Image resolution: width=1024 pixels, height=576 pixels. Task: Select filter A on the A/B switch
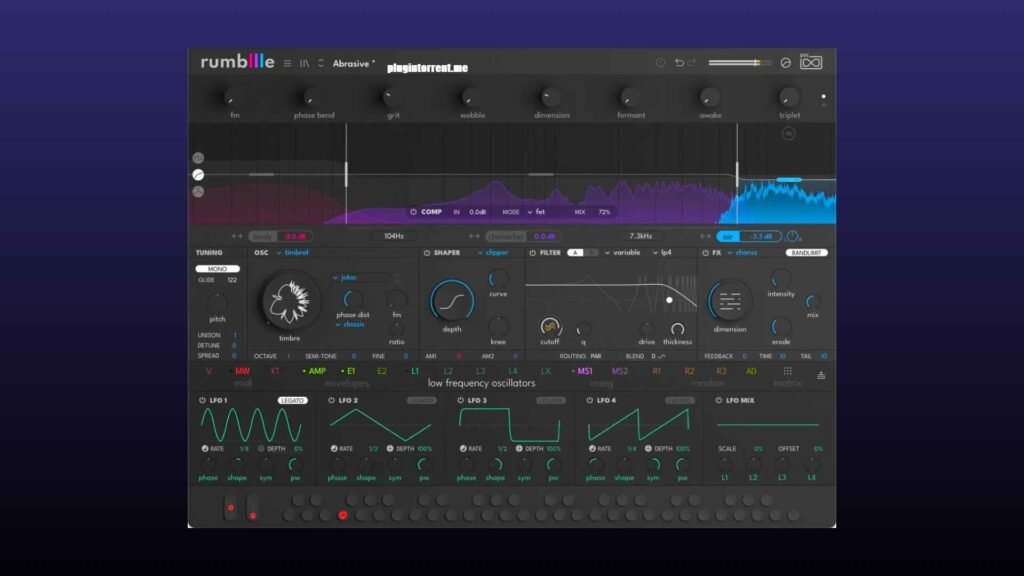pos(575,253)
